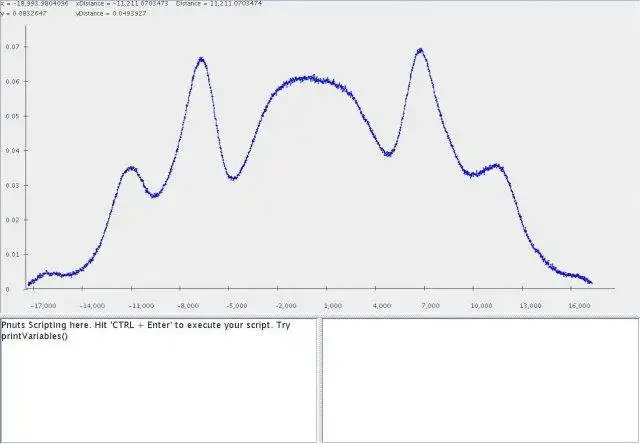Click the 0.02 y-axis label
Screen dimensions: 640x444
[x=12, y=220]
